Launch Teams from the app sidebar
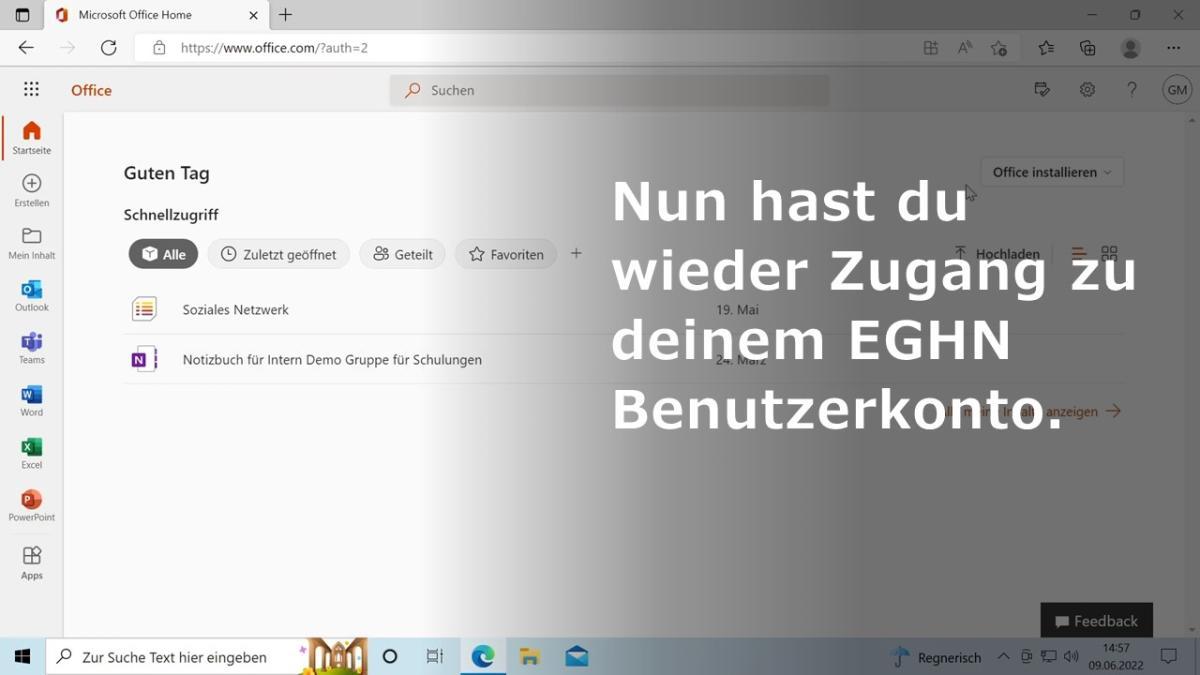Viewport: 1200px width, 675px height. [x=31, y=348]
